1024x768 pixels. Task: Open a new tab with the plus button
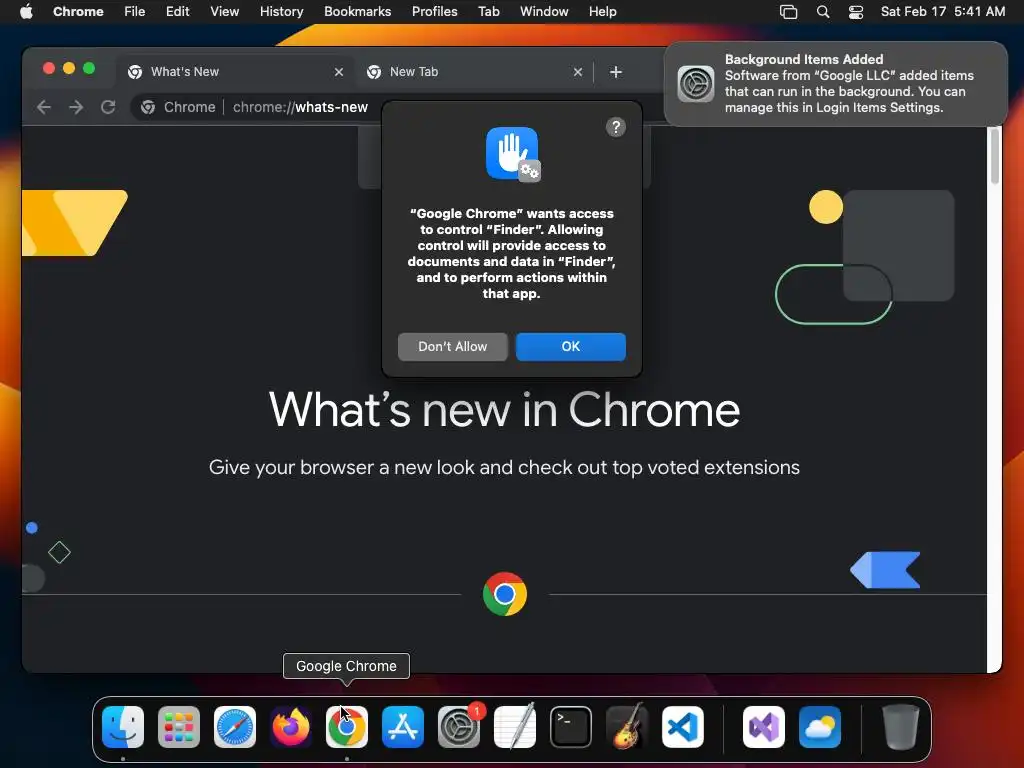tap(615, 72)
